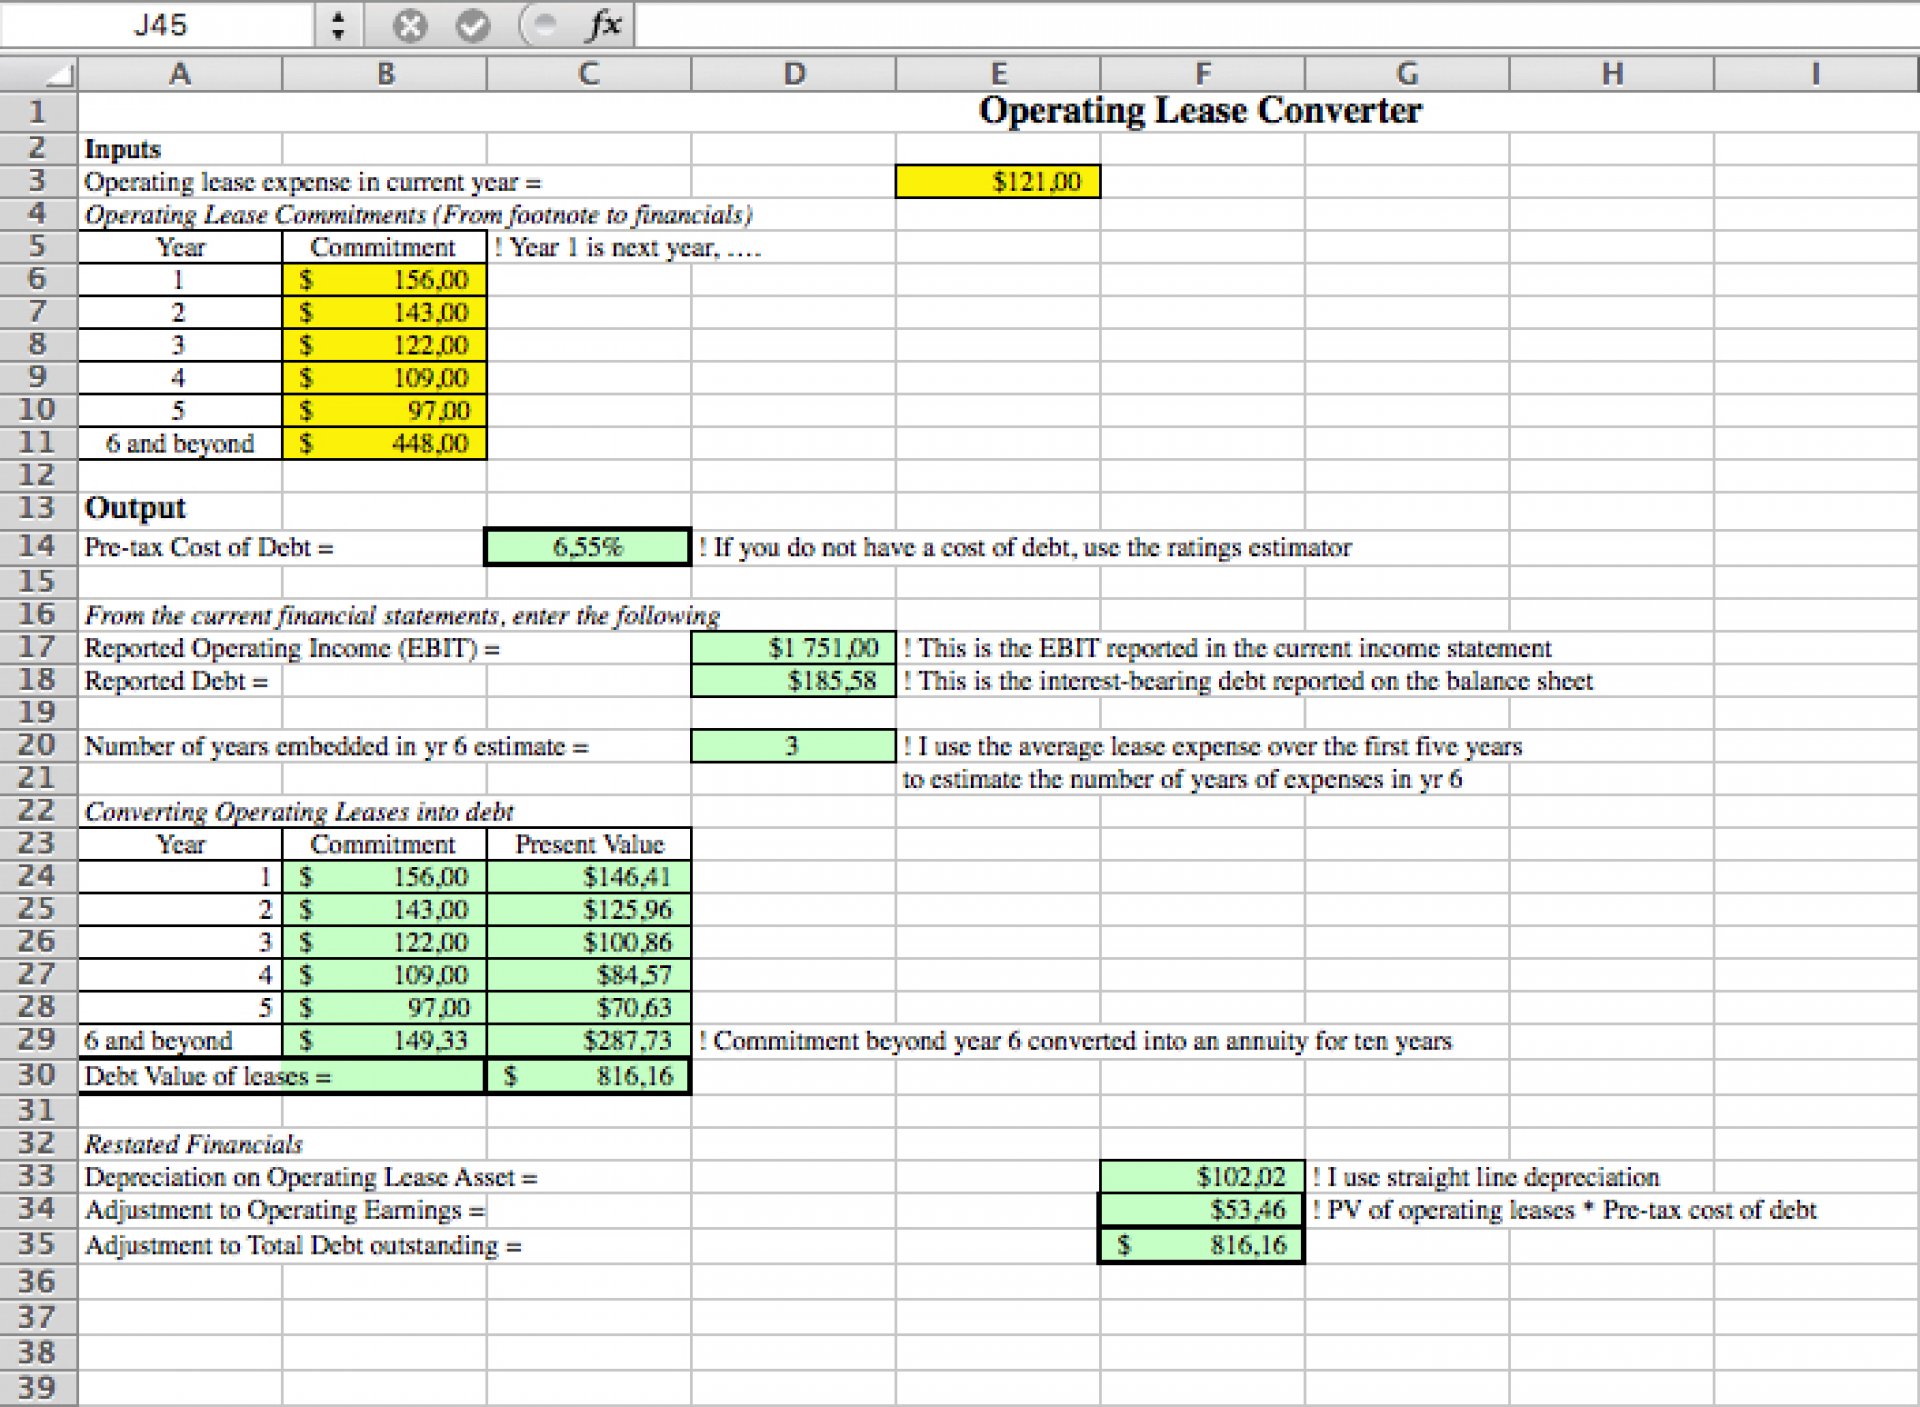Click the Name Box stepper arrows
The height and width of the screenshot is (1407, 1920).
[x=338, y=25]
